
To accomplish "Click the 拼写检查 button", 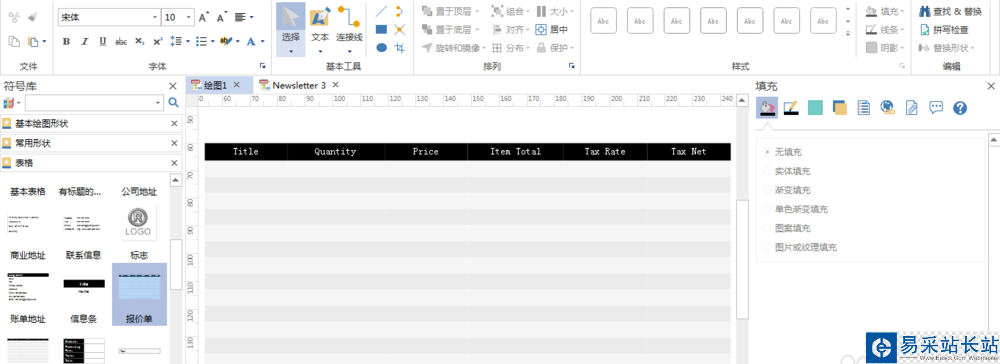I will coord(944,29).
